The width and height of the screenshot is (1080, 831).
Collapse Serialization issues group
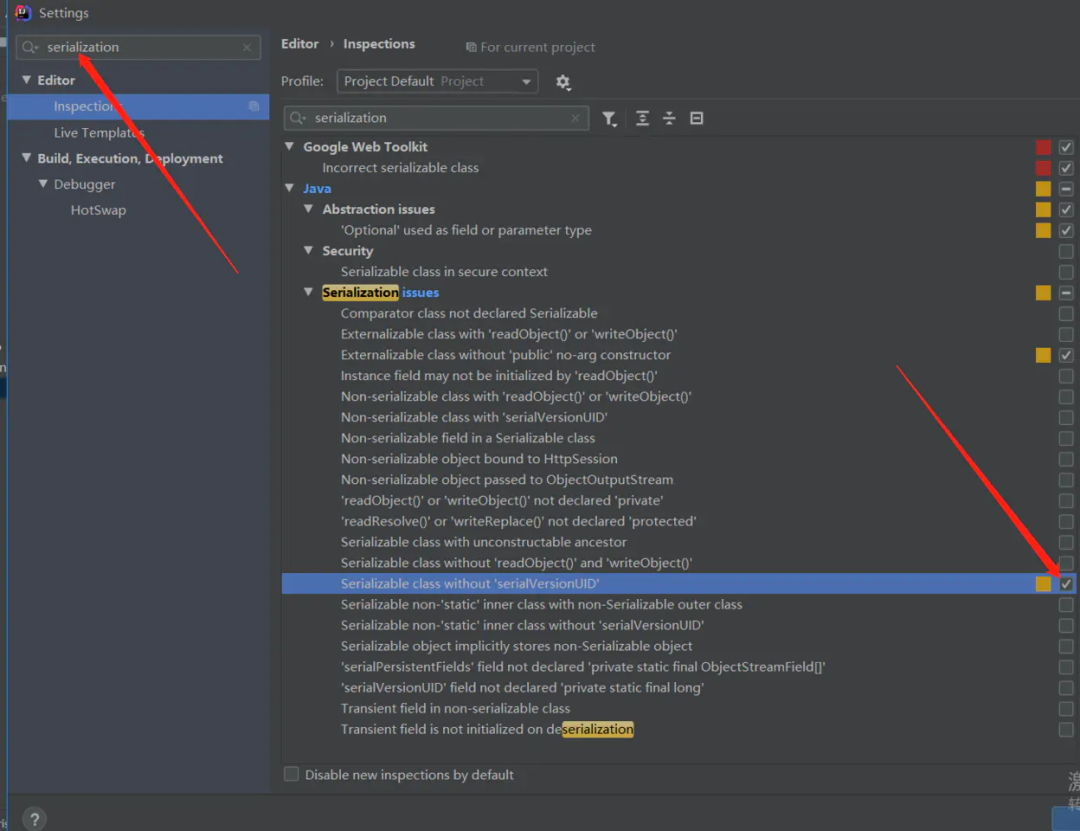tap(309, 292)
